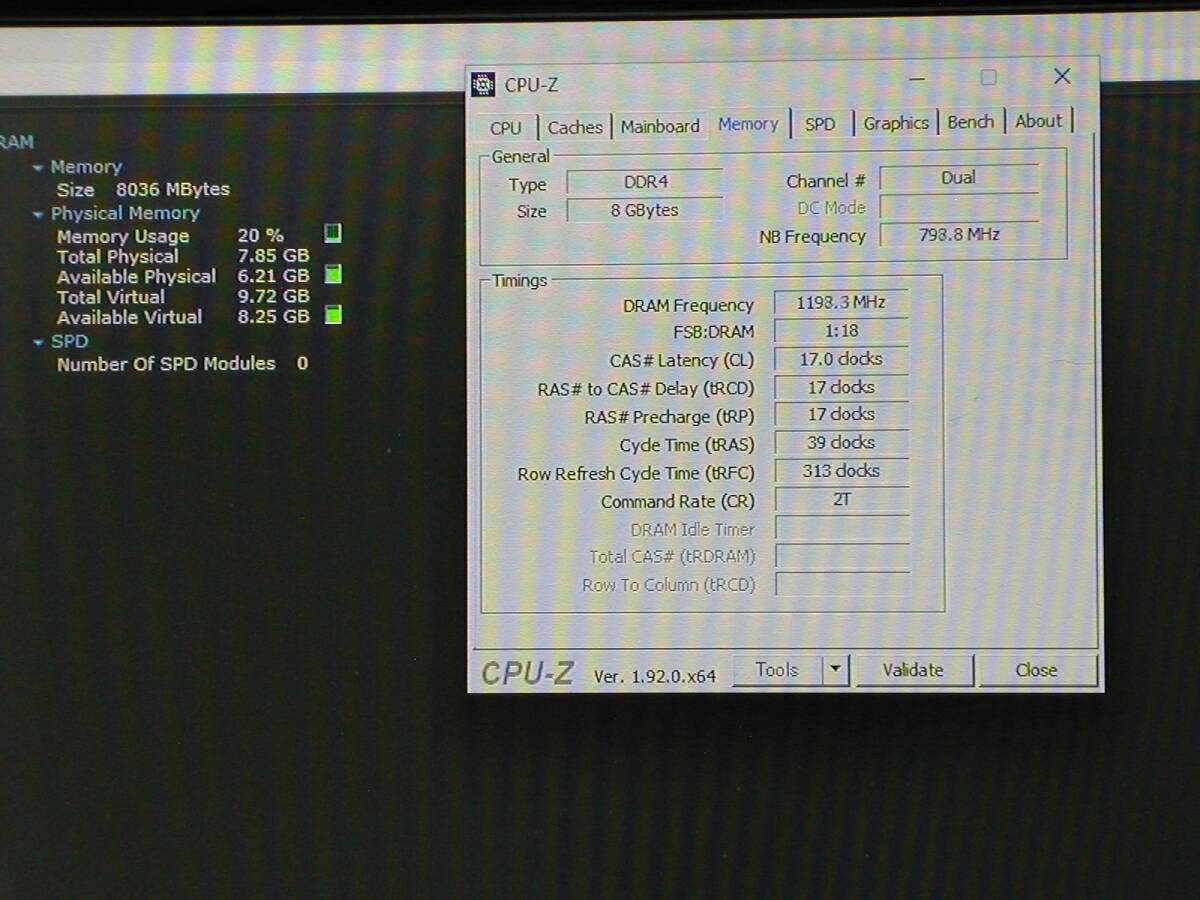Click the 8 GBytes Size field
1200x900 pixels.
click(645, 210)
